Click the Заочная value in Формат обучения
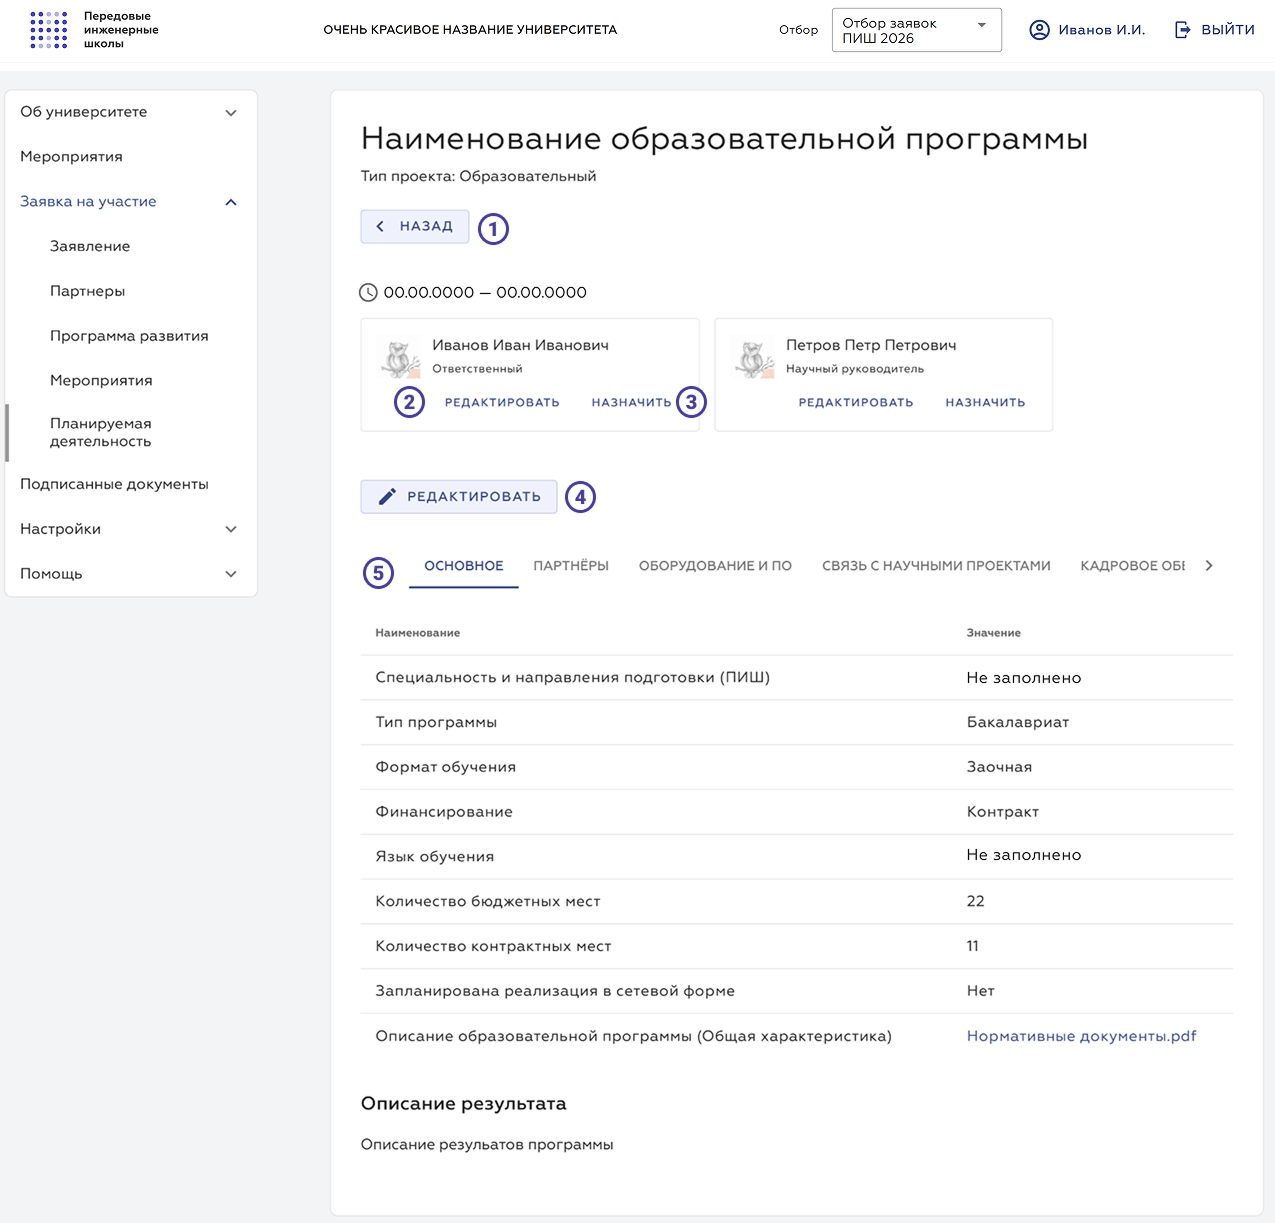 (999, 767)
